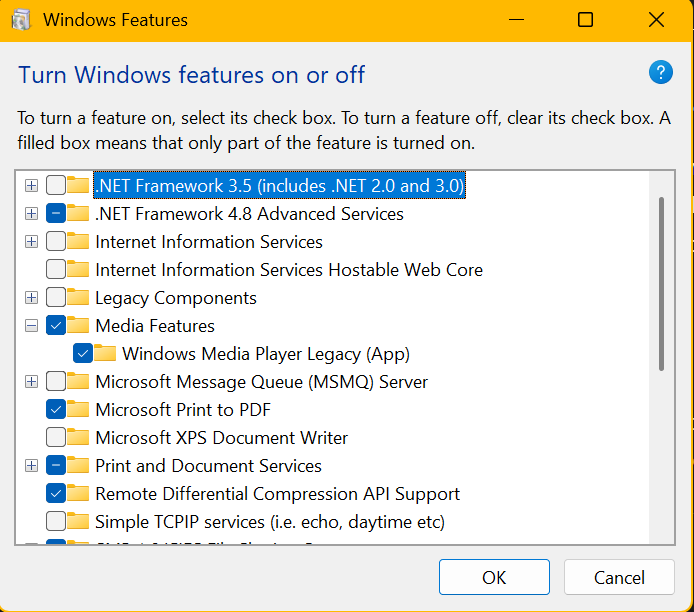Click folder icon beside Simple TCPIP services
Viewport: 694px width, 612px height.
point(78,521)
